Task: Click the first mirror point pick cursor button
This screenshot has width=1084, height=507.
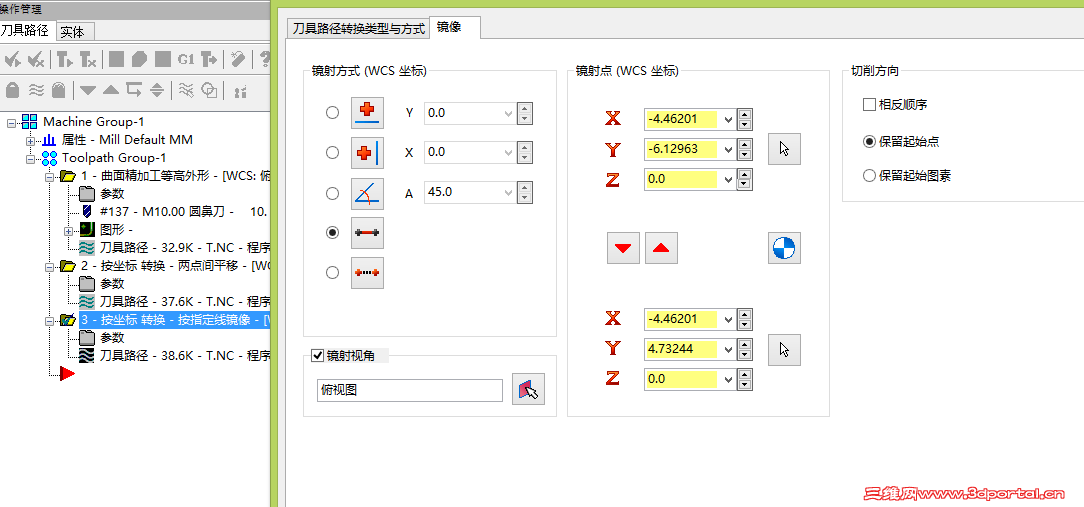Action: click(x=785, y=149)
